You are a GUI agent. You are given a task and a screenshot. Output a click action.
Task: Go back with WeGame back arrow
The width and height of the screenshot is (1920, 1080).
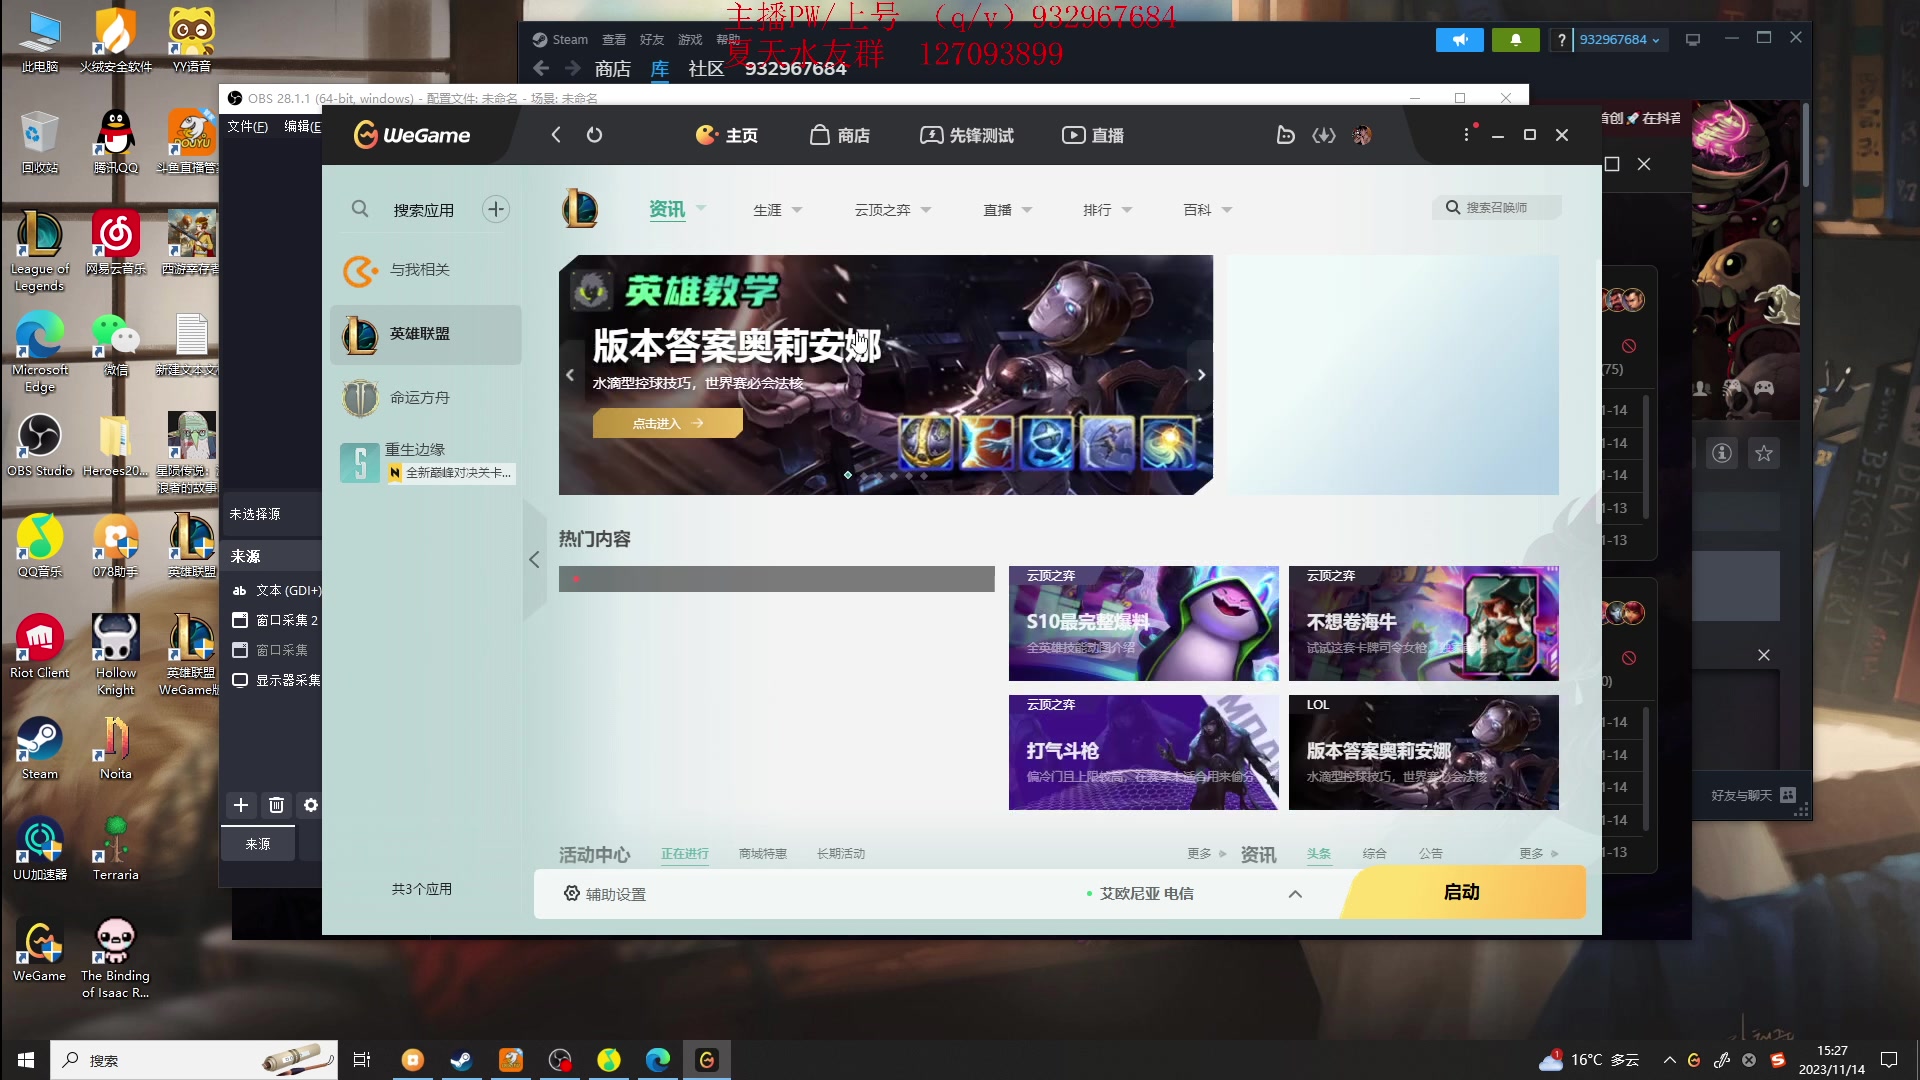coord(556,135)
